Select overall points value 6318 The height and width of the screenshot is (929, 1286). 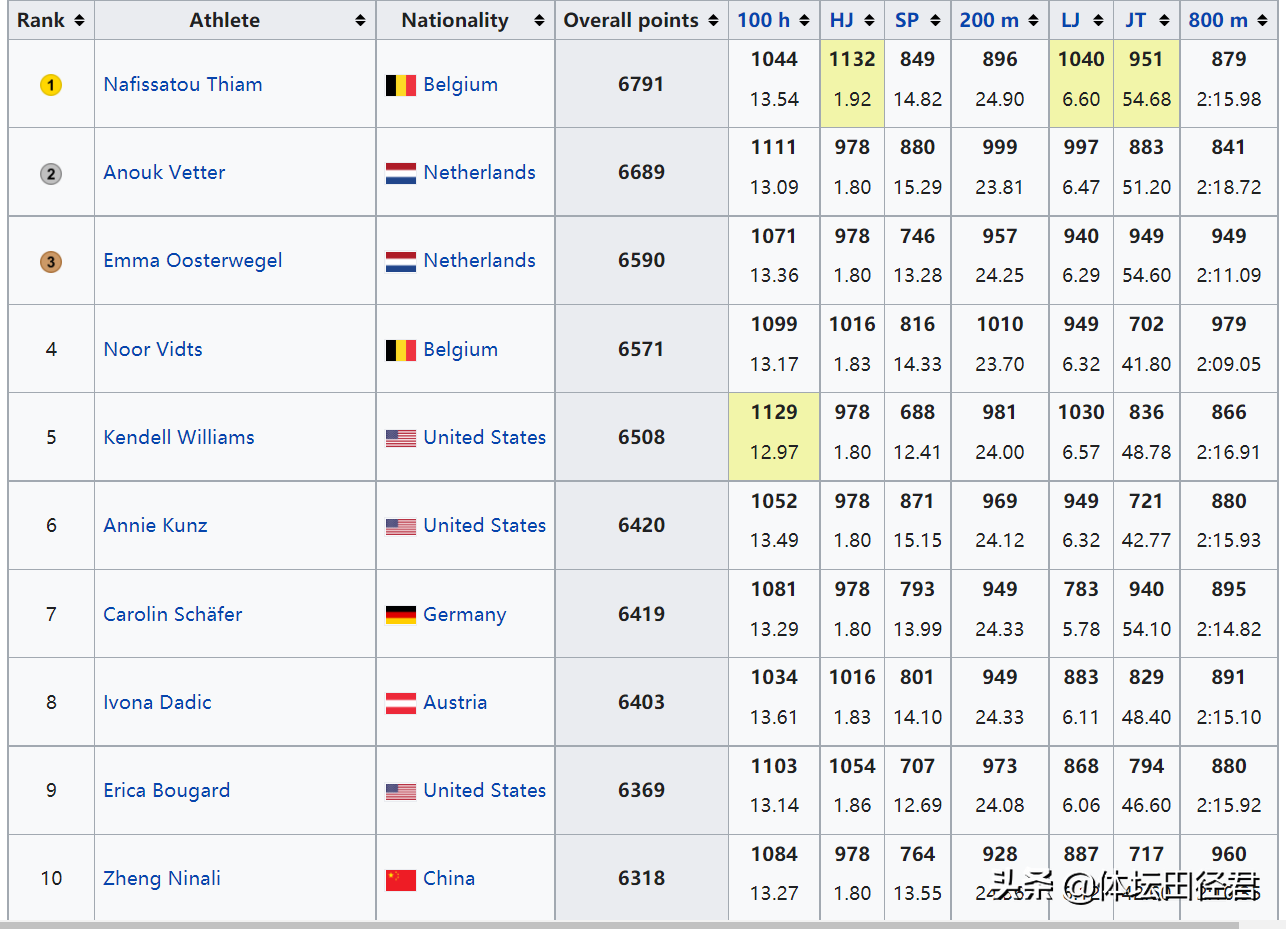(x=641, y=879)
